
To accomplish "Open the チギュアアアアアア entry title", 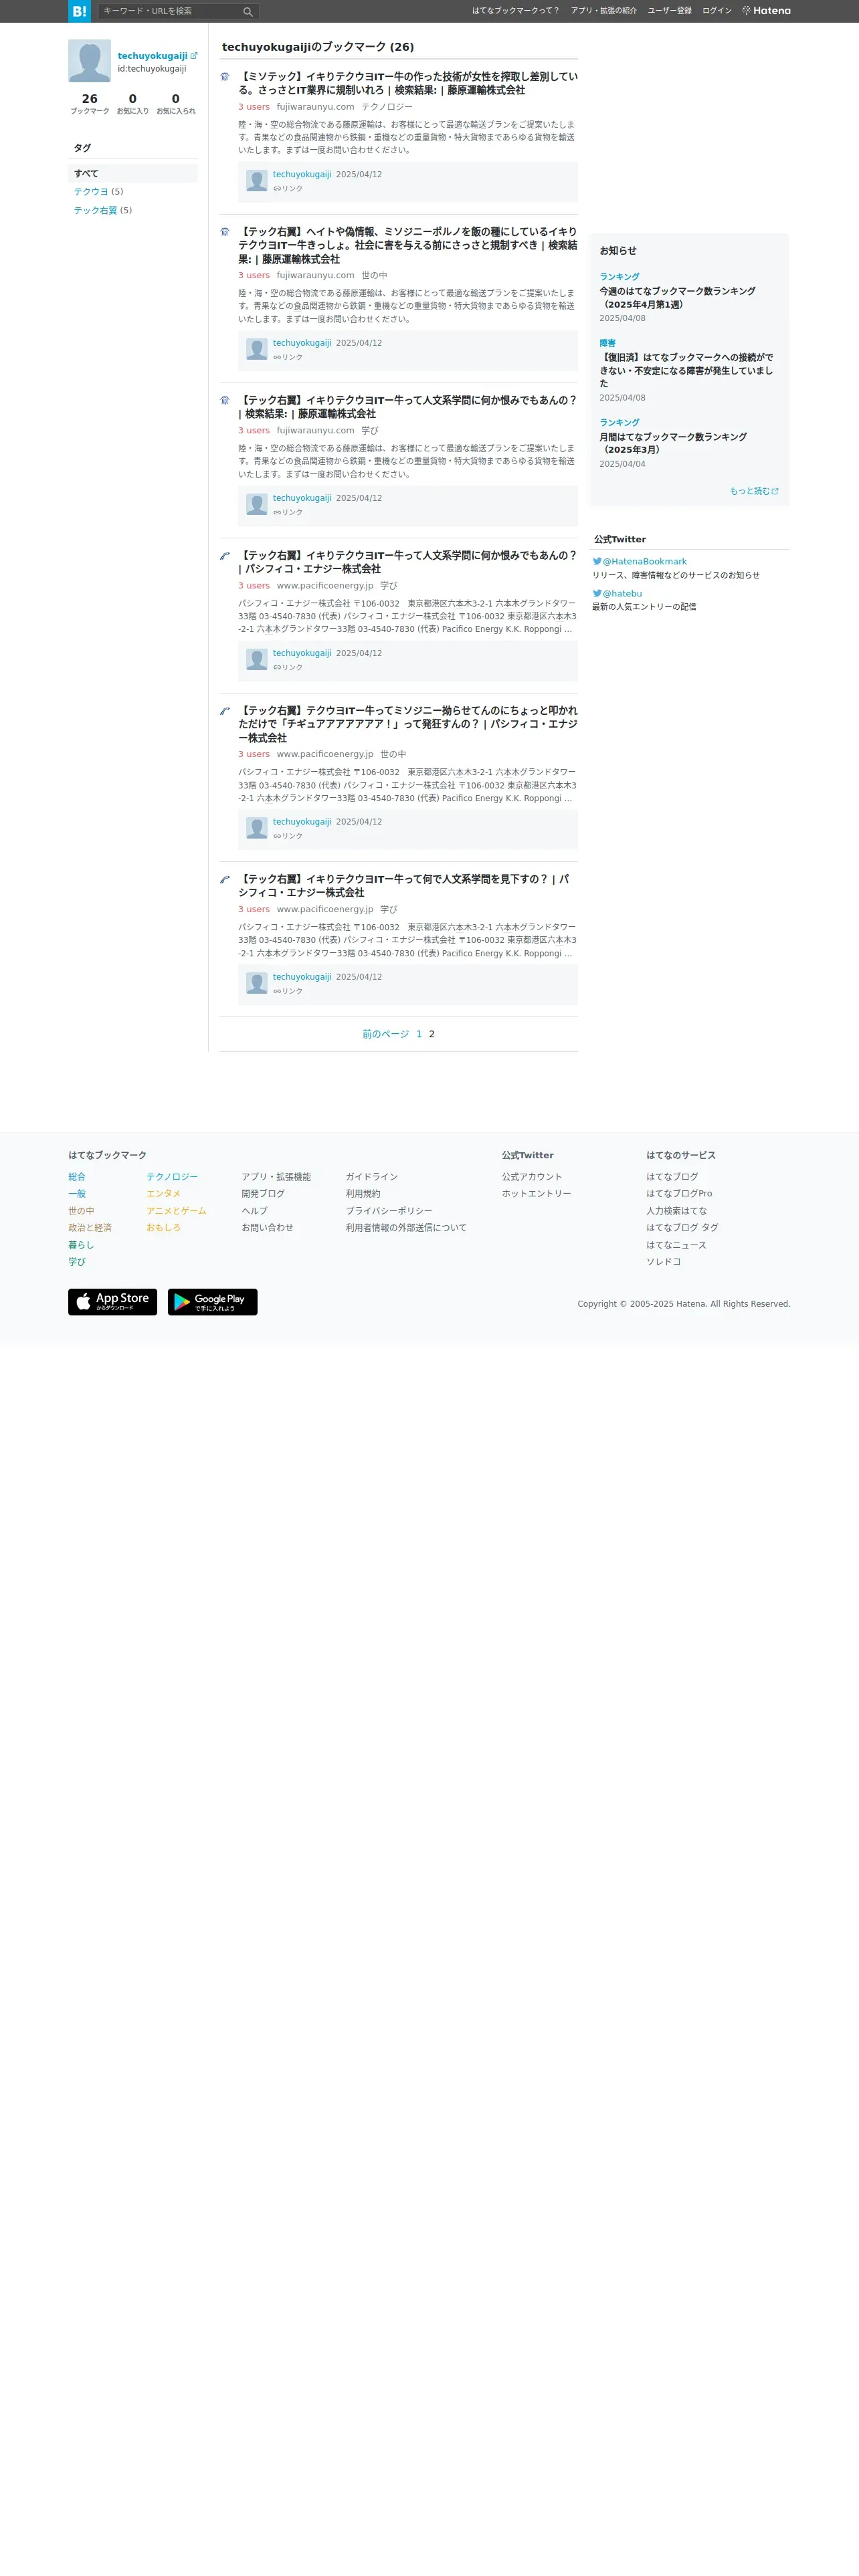I will [x=407, y=724].
